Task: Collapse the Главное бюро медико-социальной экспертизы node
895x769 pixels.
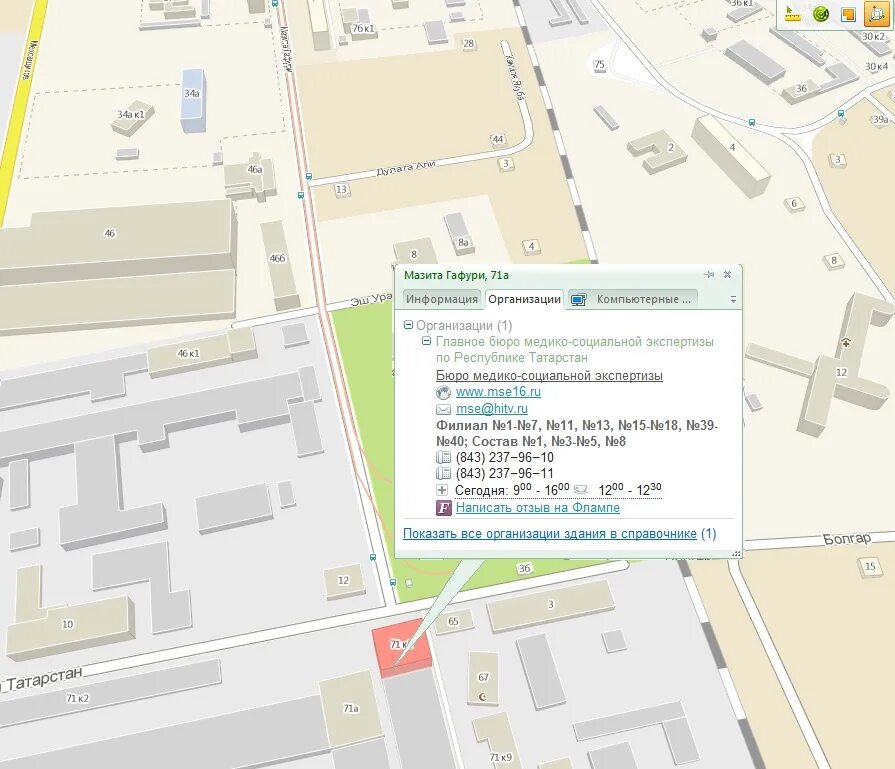Action: [x=426, y=341]
